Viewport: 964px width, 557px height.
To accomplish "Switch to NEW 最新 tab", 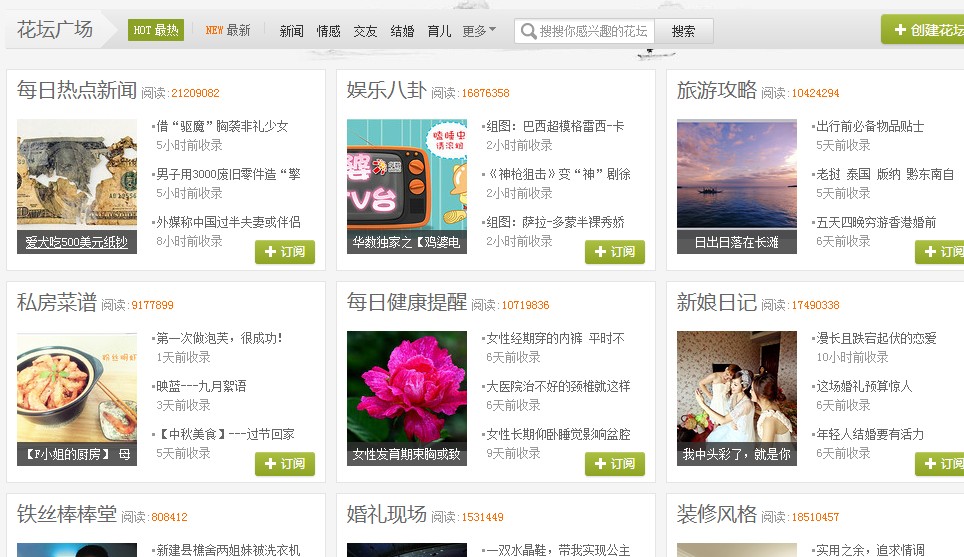I will tap(228, 30).
